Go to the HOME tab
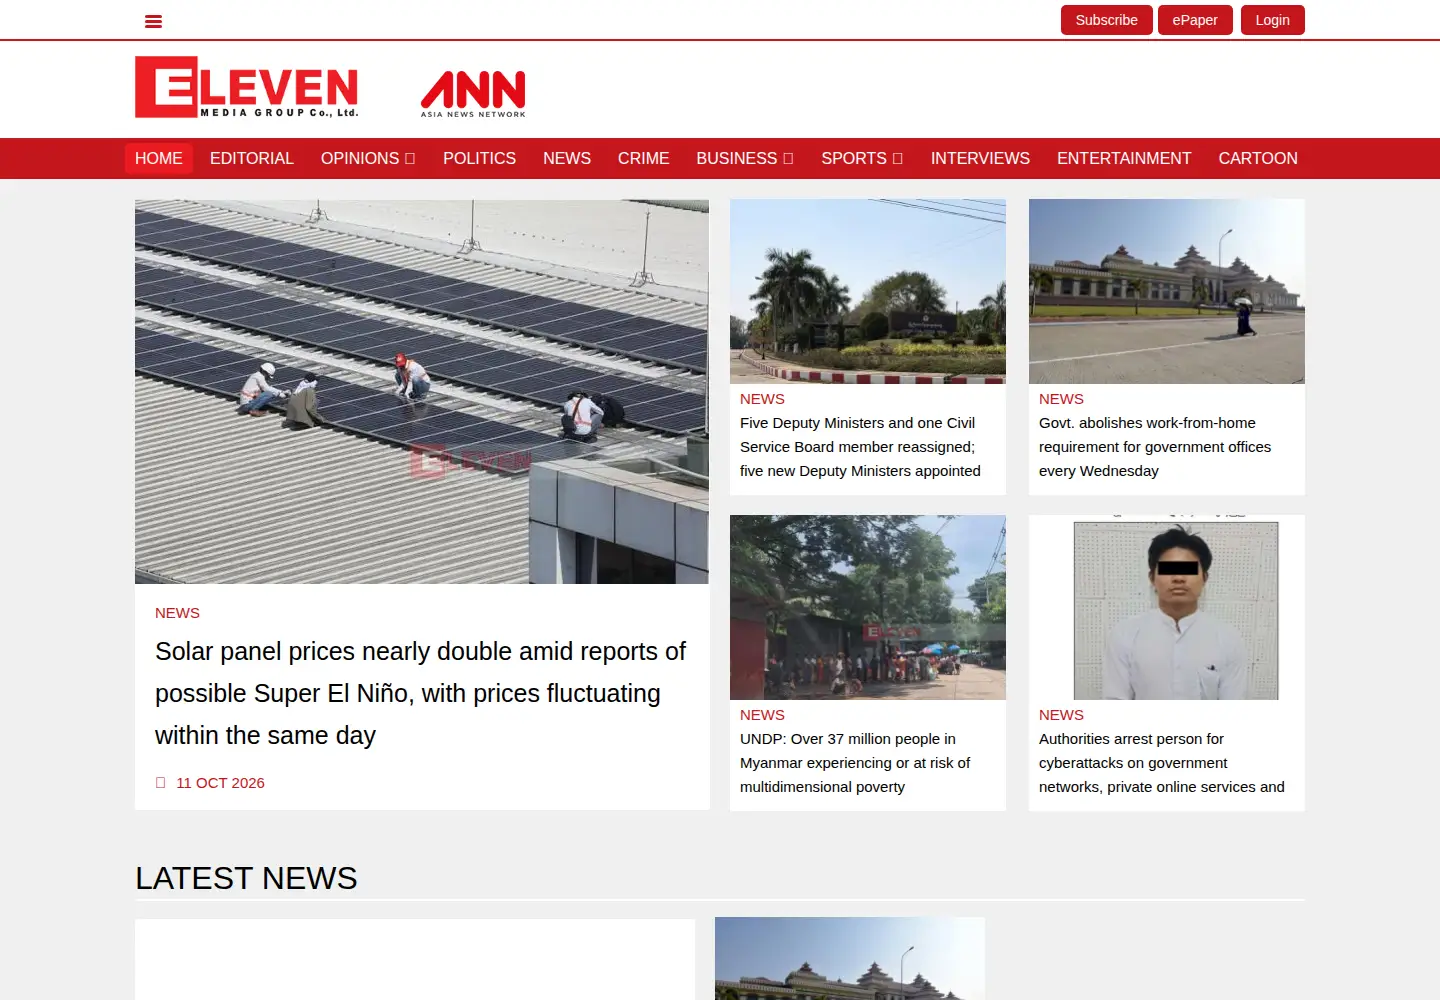Image resolution: width=1440 pixels, height=1000 pixels. point(158,158)
